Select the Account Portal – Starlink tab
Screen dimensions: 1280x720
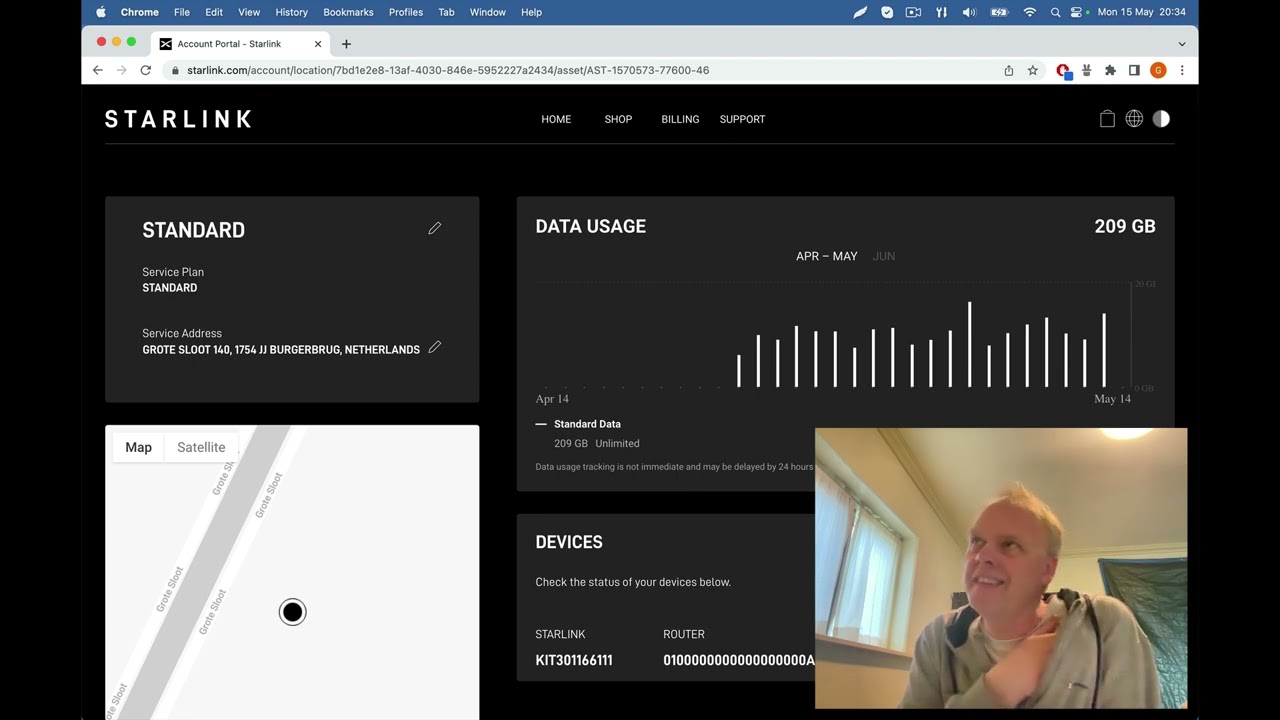pos(239,44)
